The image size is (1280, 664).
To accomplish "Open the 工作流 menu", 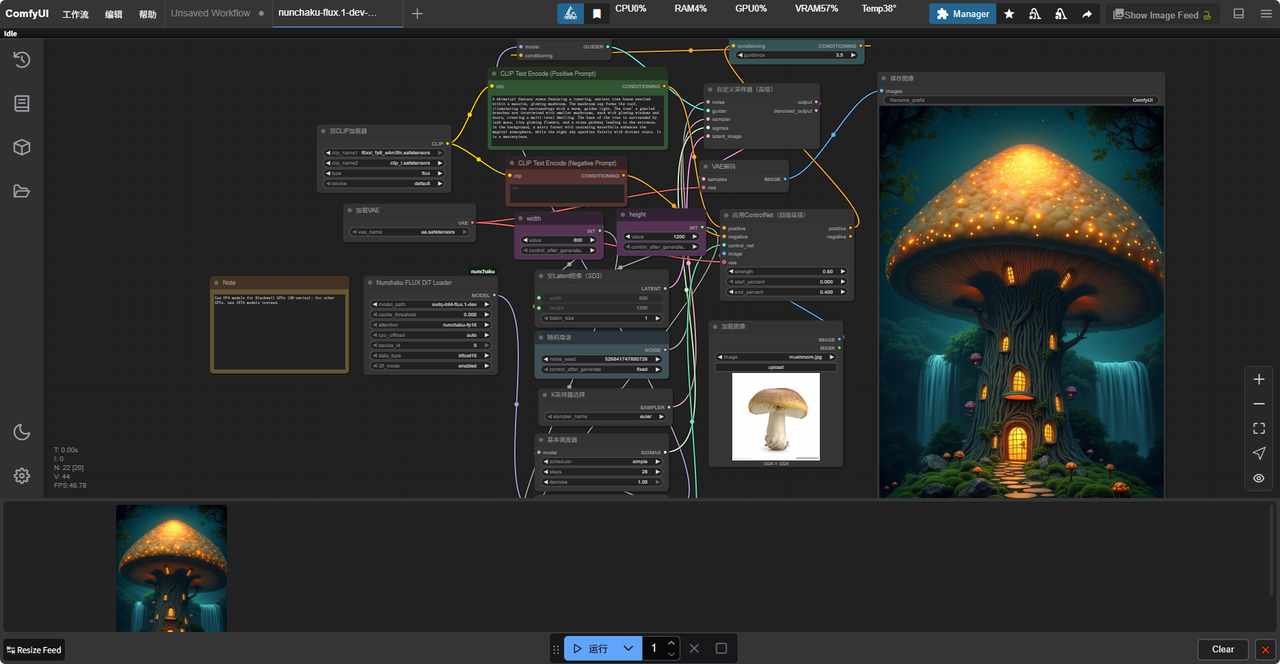I will [x=76, y=14].
